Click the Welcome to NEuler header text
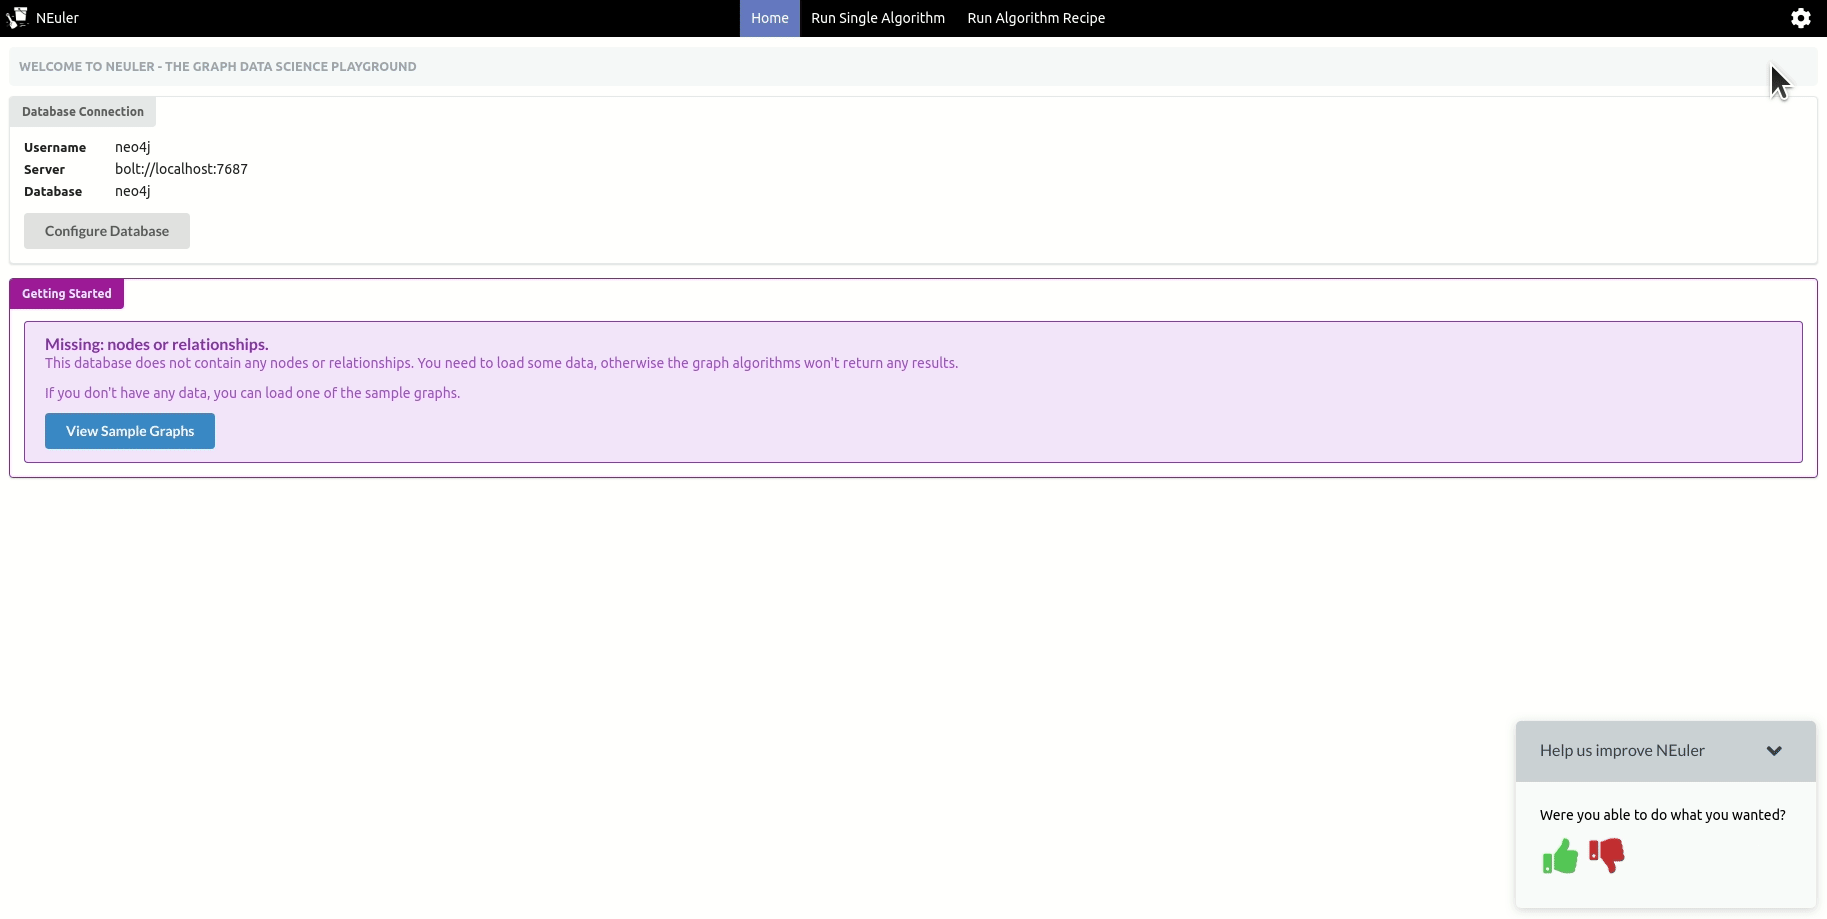The height and width of the screenshot is (919, 1827). pos(218,67)
